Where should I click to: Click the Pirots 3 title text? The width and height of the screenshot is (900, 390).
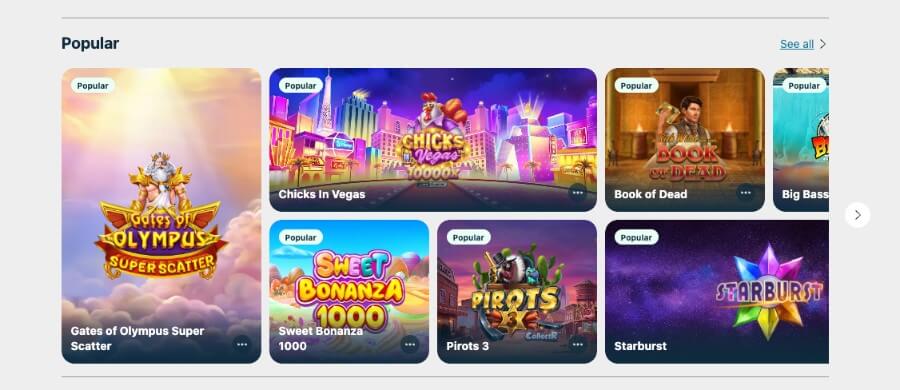[467, 346]
